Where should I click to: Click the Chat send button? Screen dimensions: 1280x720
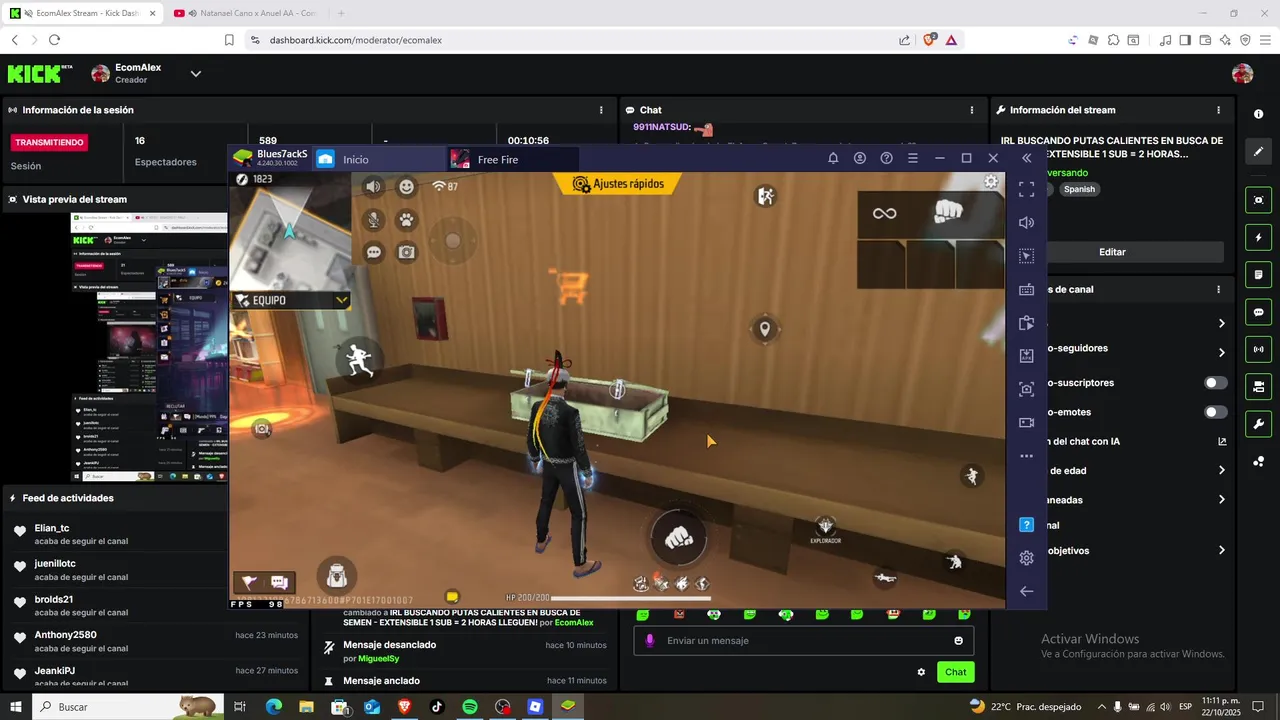click(956, 672)
